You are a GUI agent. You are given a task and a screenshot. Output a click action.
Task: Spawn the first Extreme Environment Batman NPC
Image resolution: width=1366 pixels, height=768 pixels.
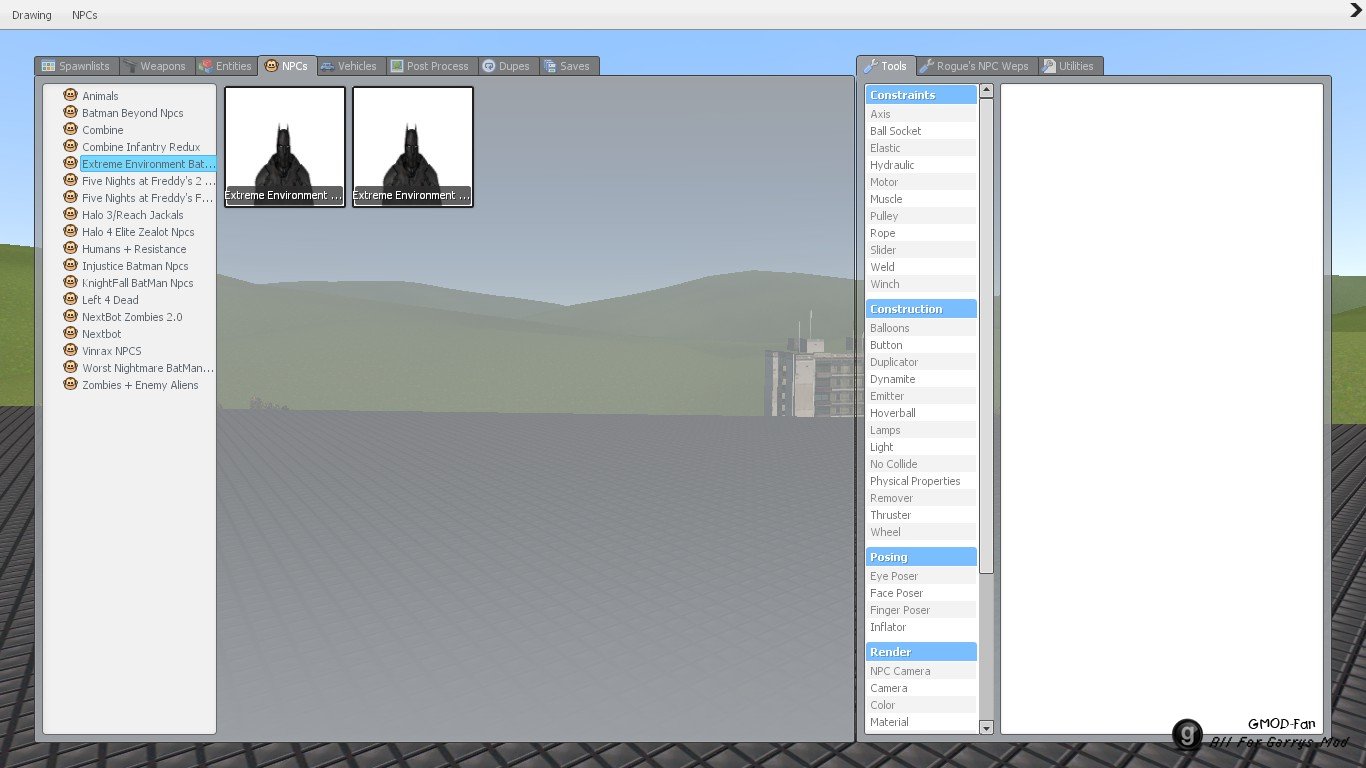[x=285, y=147]
